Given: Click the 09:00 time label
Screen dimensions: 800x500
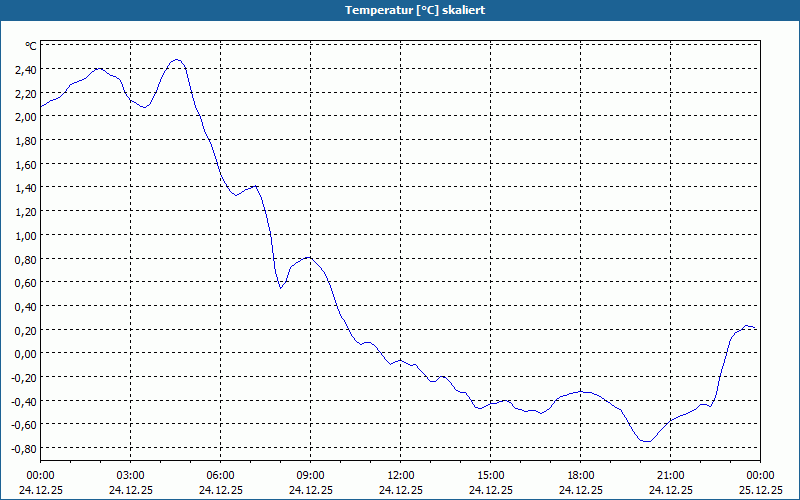Looking at the screenshot, I should pos(311,476).
